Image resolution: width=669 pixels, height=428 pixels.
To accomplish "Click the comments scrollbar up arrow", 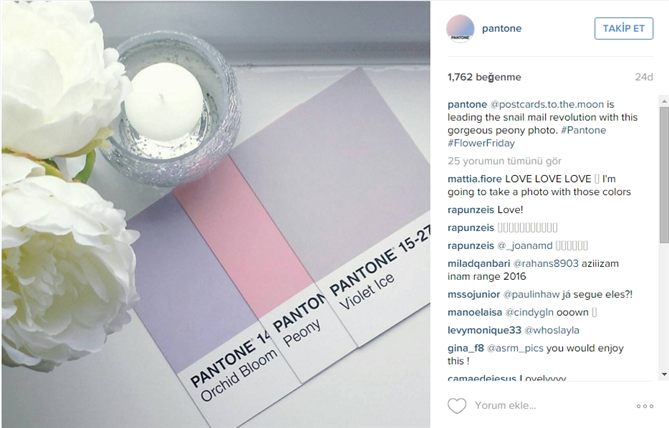I will point(664,101).
